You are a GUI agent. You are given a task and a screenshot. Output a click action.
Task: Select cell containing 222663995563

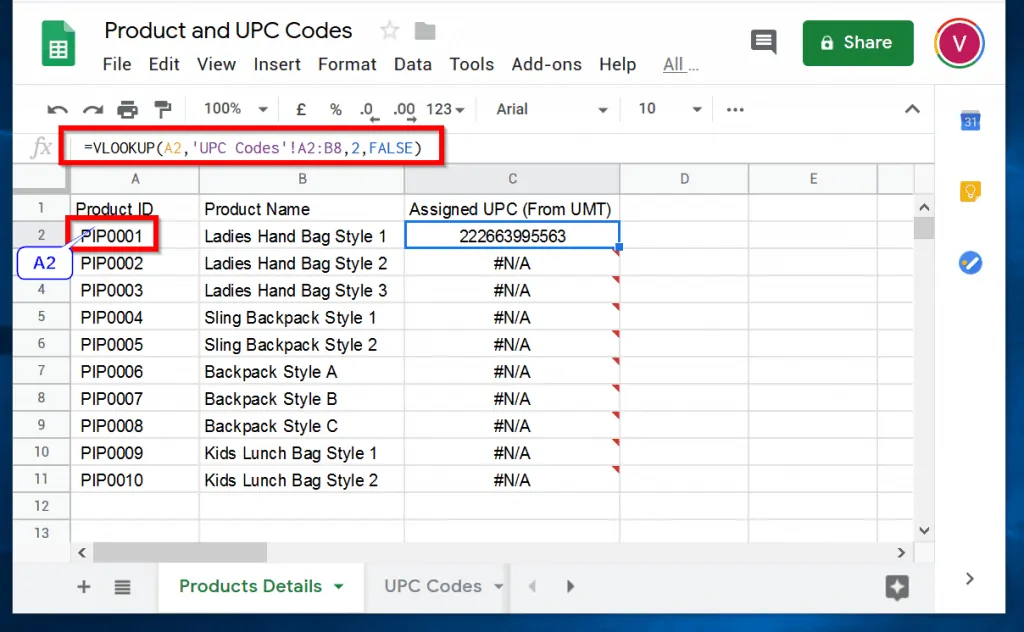coord(513,236)
